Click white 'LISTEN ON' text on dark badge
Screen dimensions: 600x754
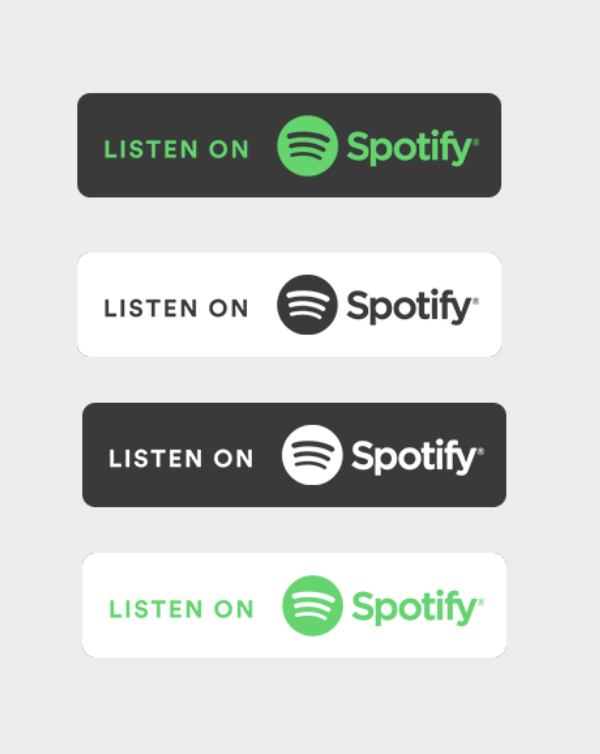point(181,458)
